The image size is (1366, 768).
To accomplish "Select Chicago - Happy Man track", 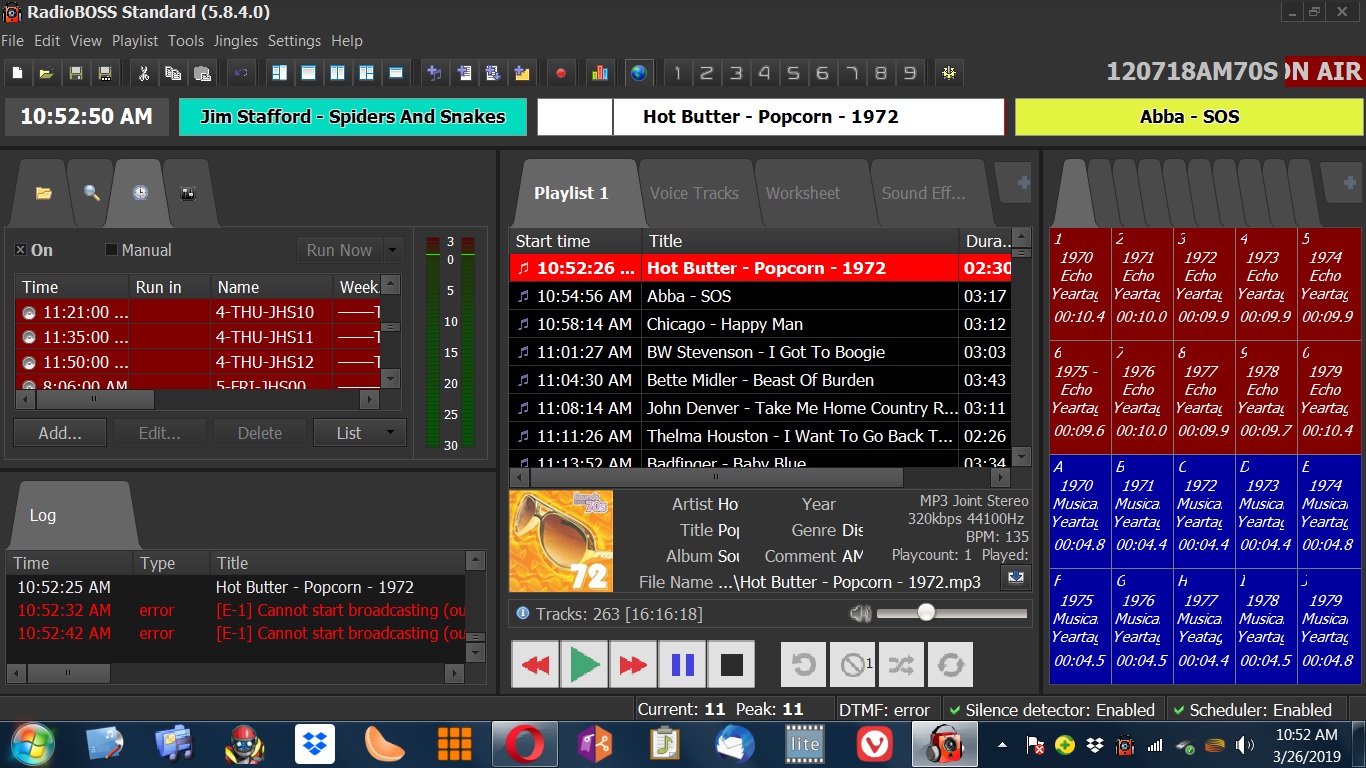I will (x=760, y=324).
